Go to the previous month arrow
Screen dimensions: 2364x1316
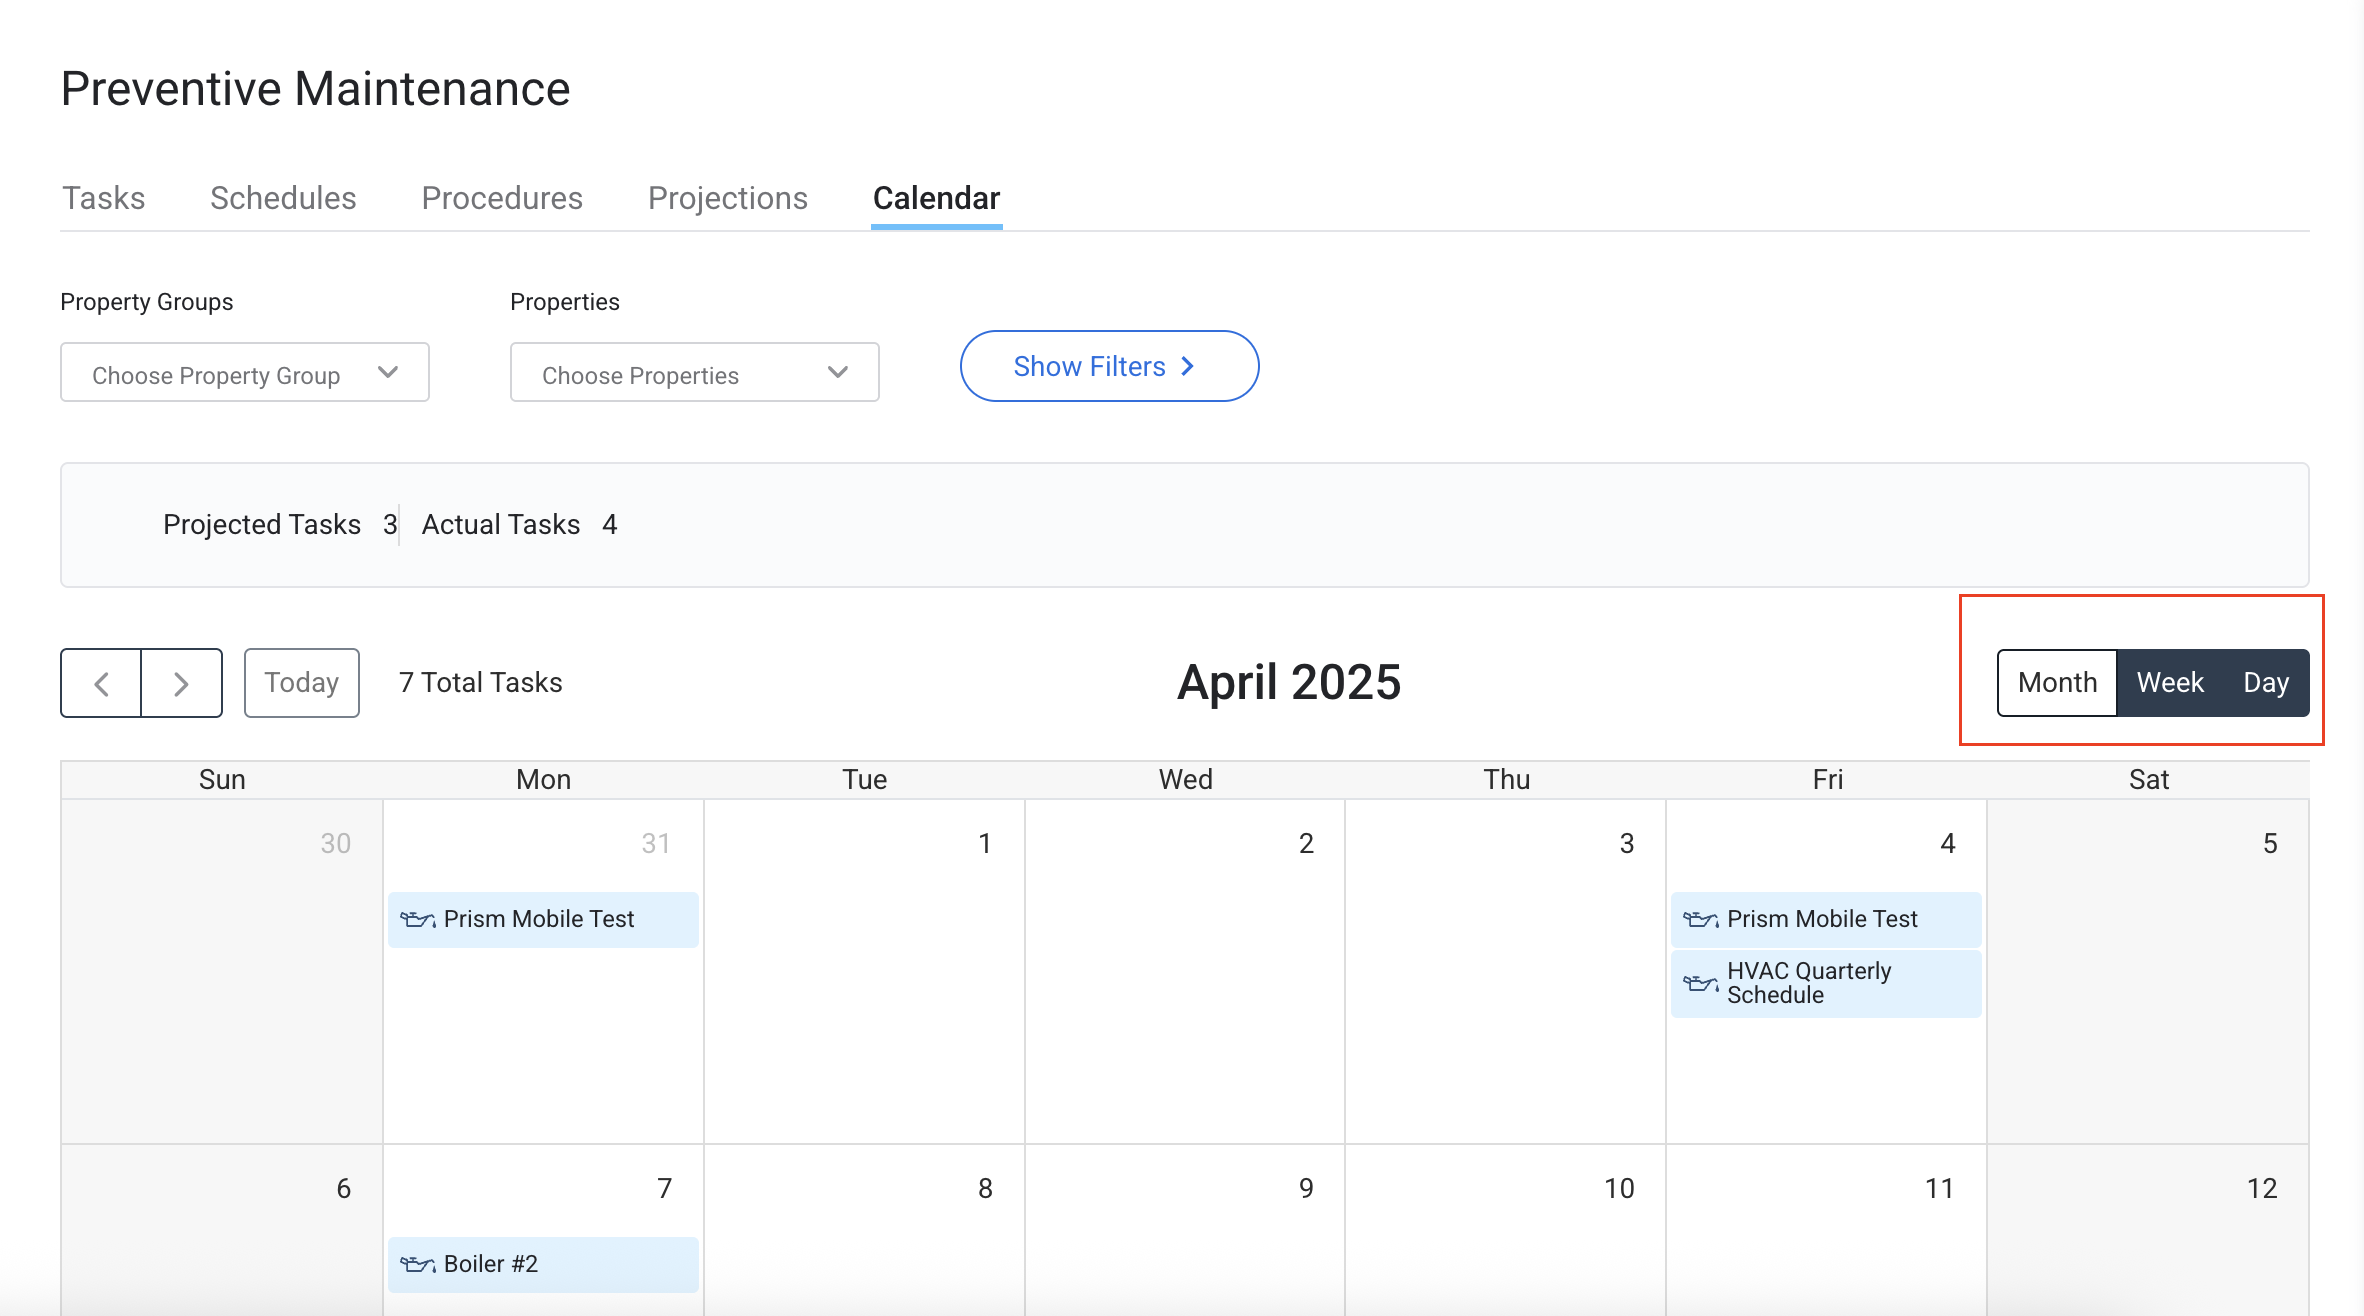click(x=101, y=684)
